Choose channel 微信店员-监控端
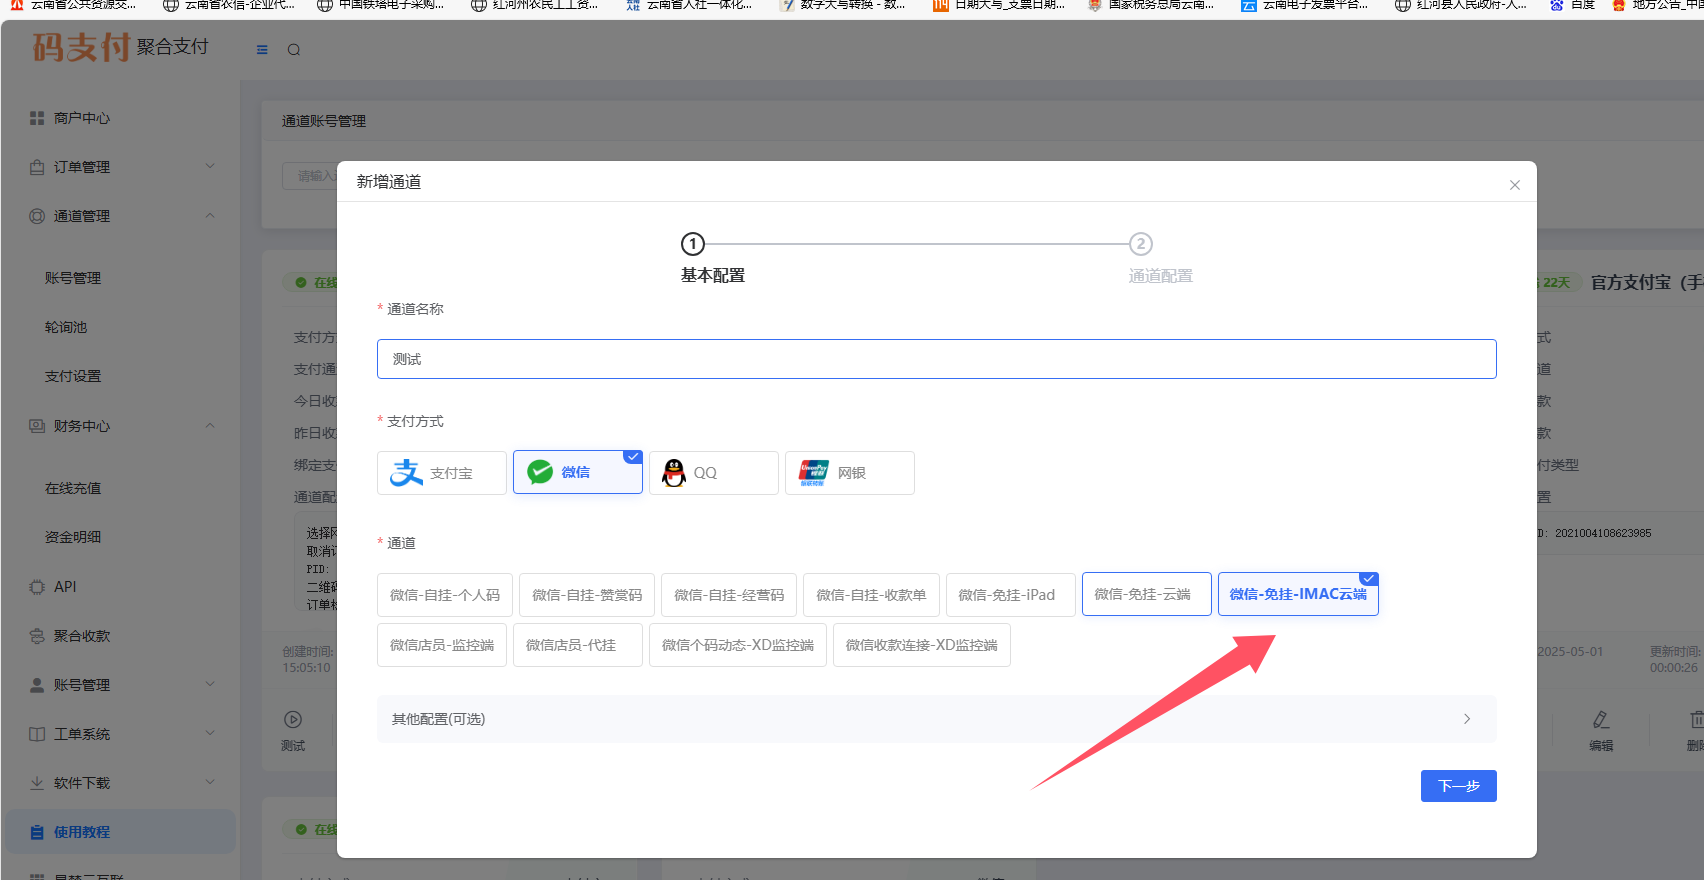 point(442,645)
